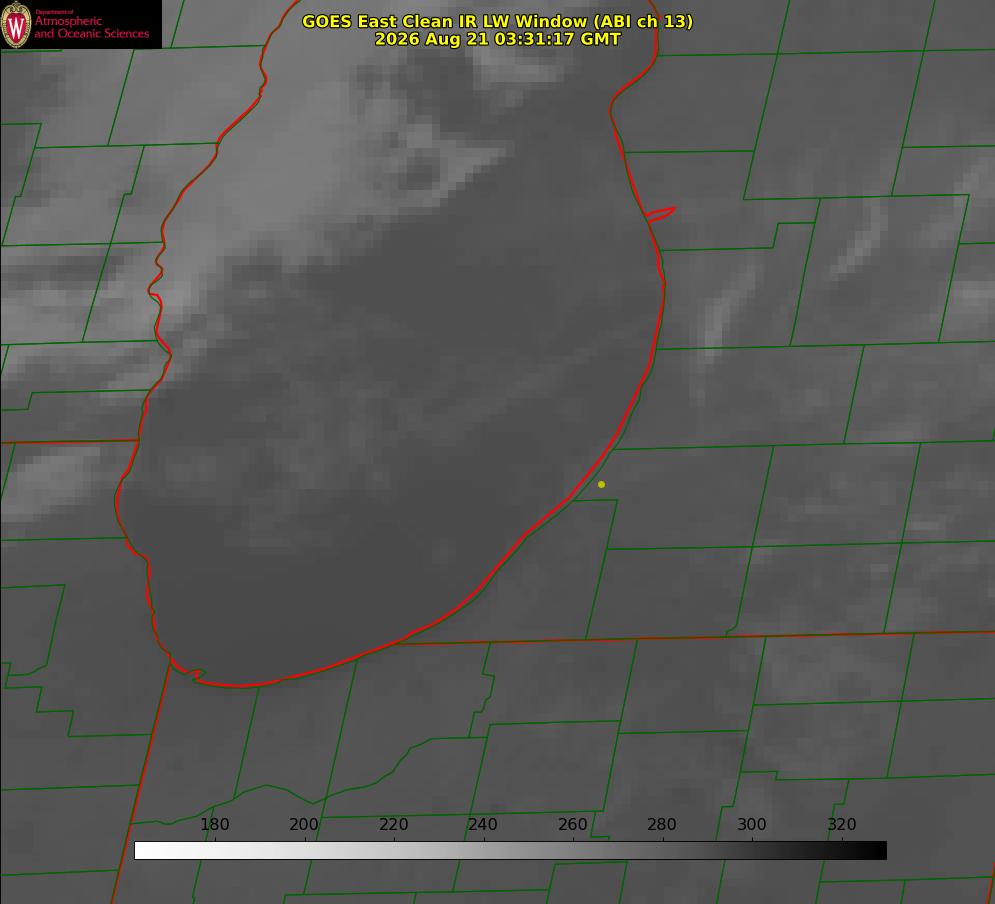Image resolution: width=995 pixels, height=904 pixels.
Task: Click the yellow dot location marker
Action: (601, 484)
